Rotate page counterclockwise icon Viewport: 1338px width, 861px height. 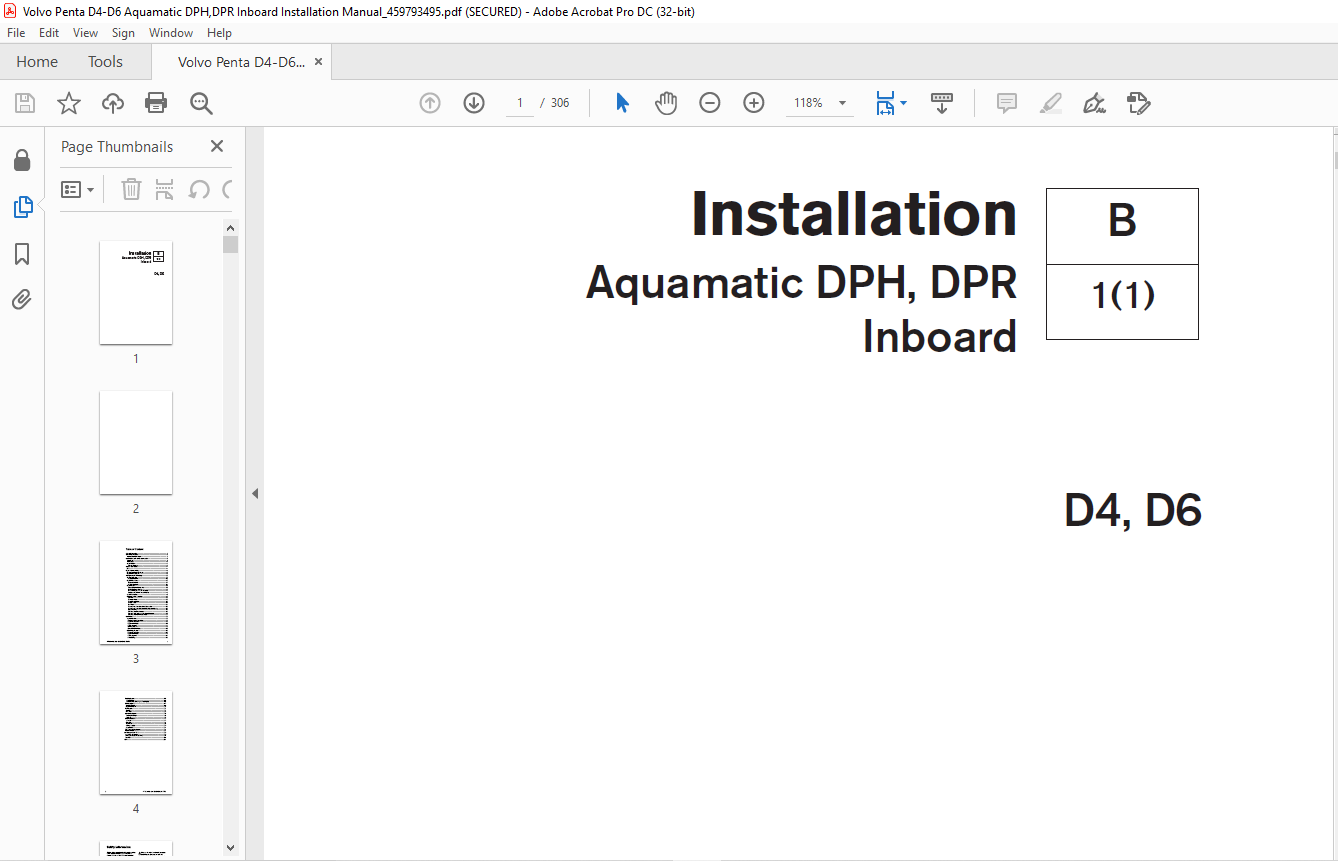[x=199, y=189]
